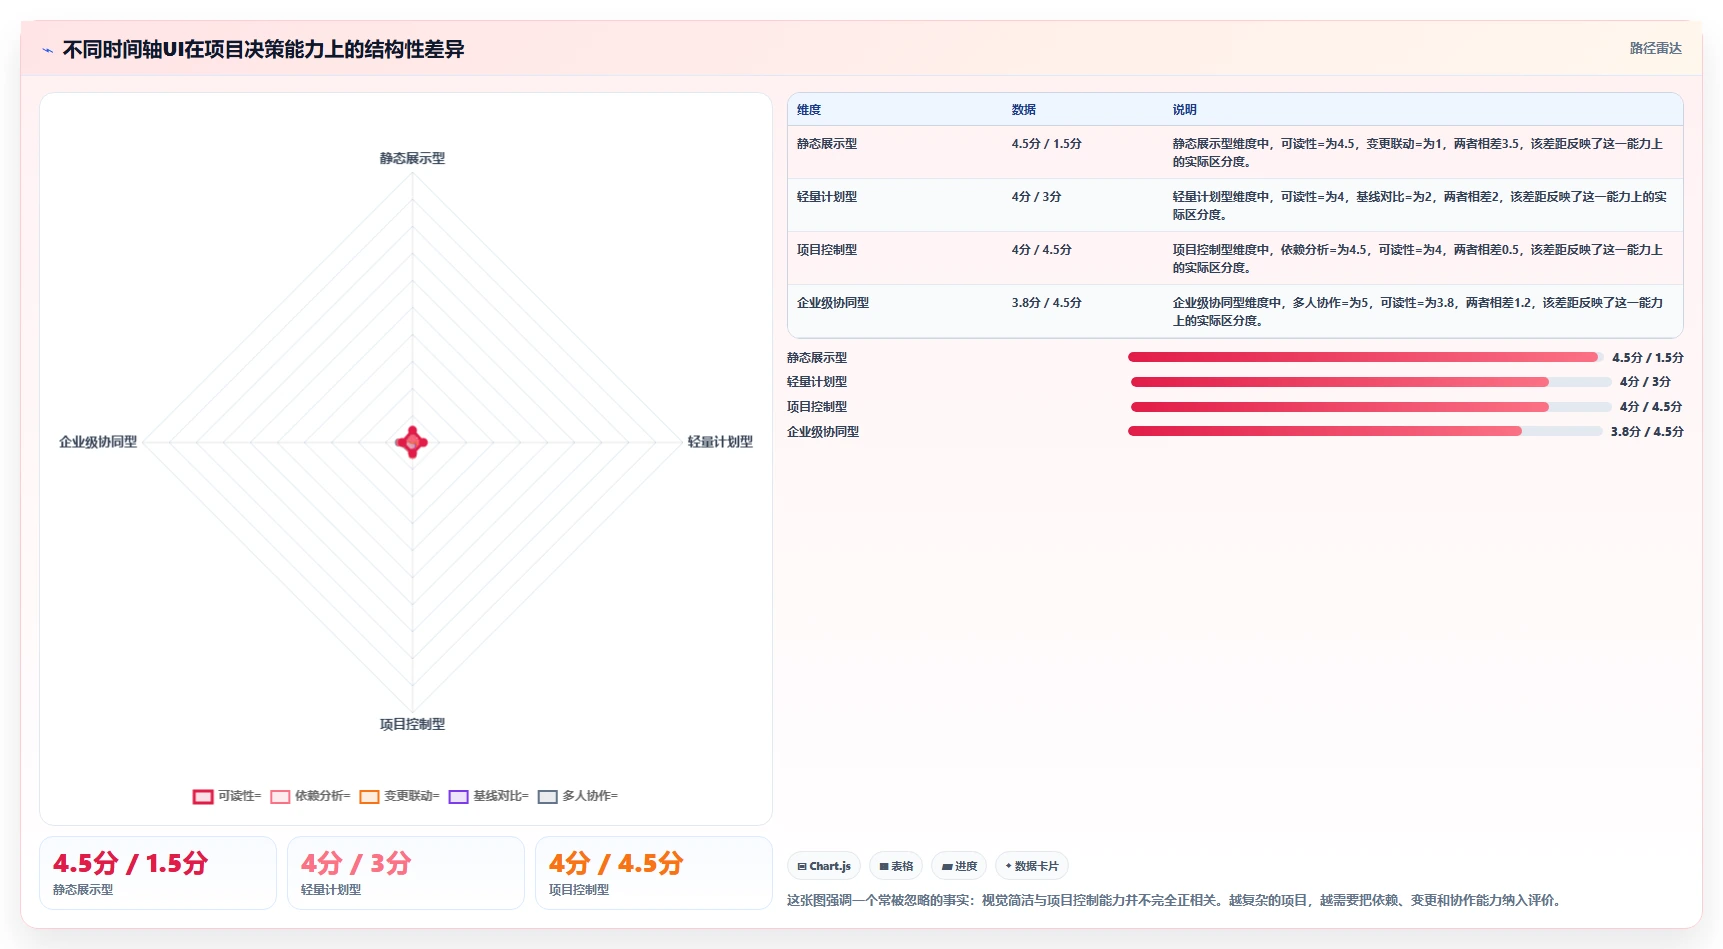This screenshot has height=949, width=1723.
Task: Click the explanation text for 静态展示型 row
Action: 1418,153
